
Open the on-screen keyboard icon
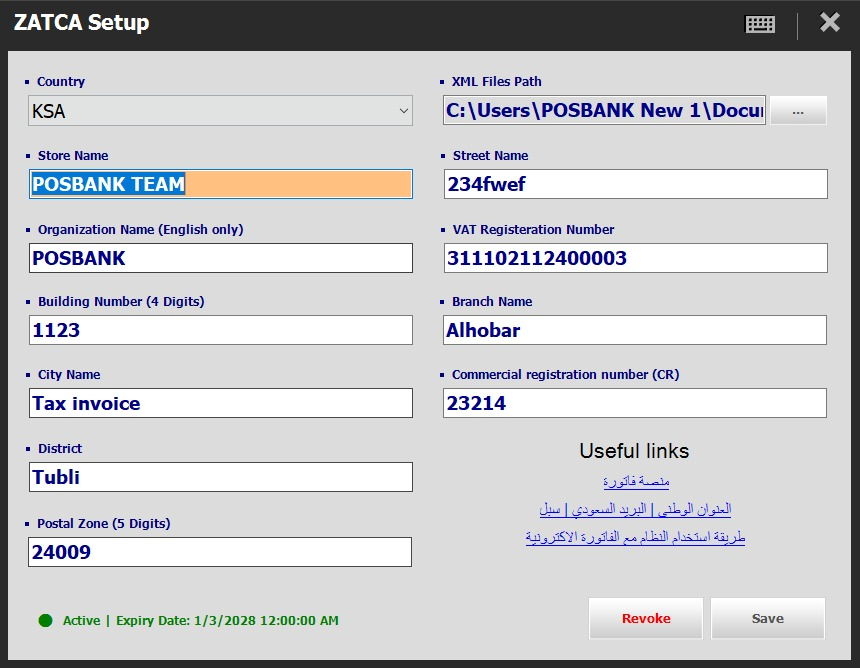coord(760,23)
